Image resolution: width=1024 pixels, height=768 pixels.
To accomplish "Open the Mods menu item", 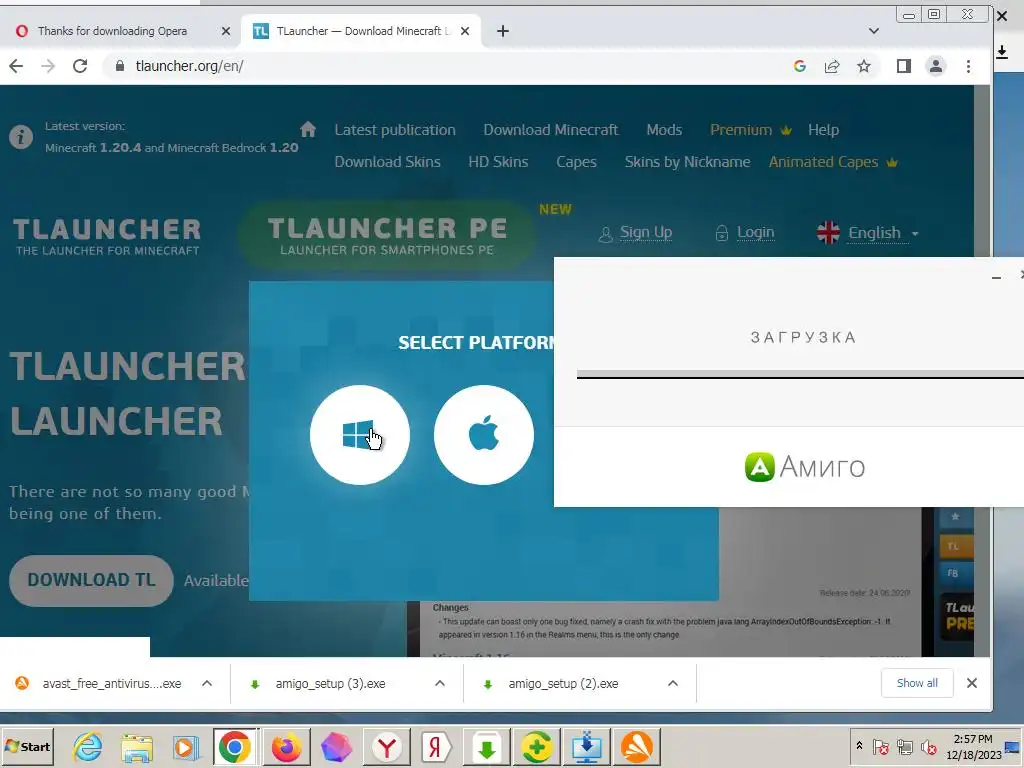I will tap(664, 130).
